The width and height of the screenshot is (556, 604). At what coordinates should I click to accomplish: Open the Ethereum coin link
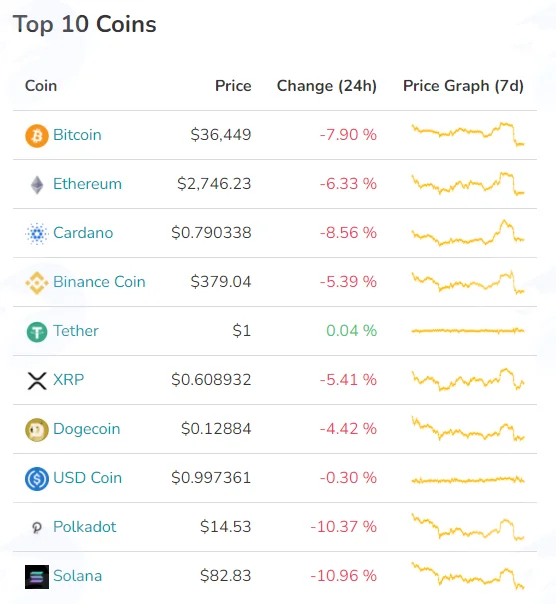click(87, 184)
